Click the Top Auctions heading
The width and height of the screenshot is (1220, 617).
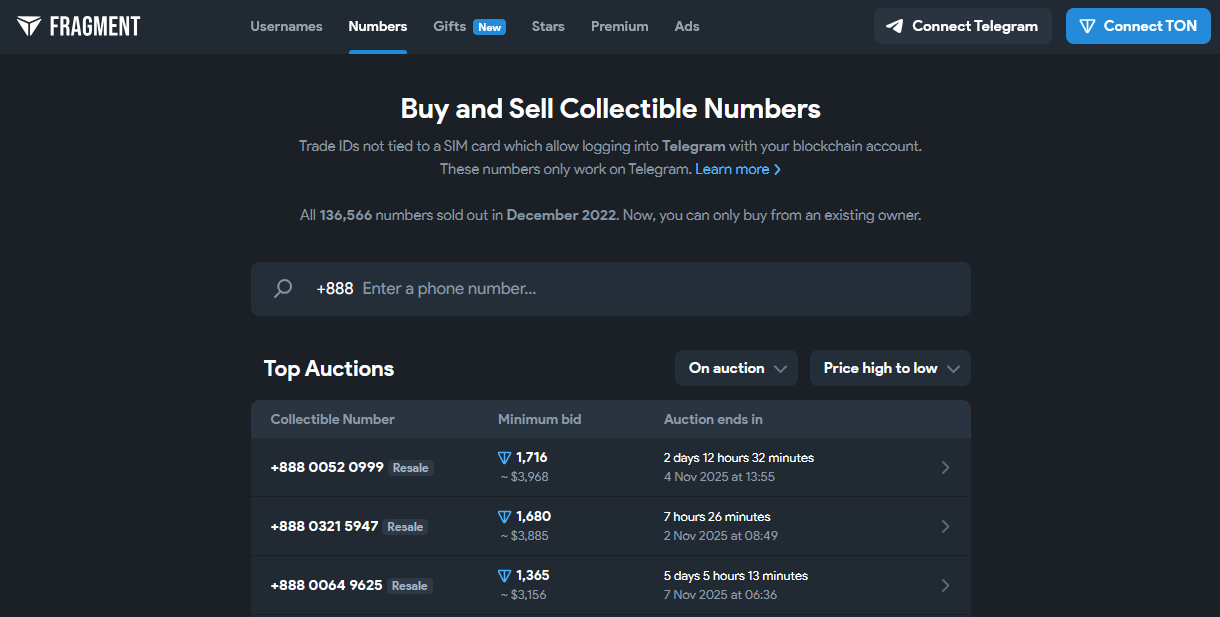point(329,369)
